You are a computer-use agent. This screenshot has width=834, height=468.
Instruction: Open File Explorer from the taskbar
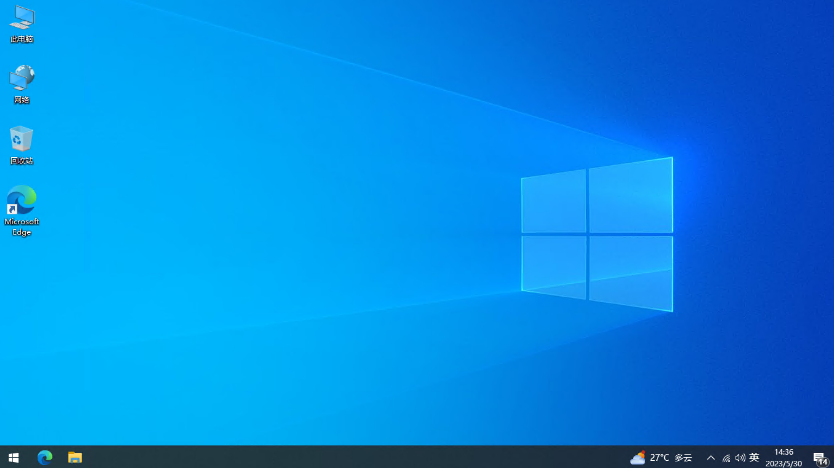tap(75, 457)
